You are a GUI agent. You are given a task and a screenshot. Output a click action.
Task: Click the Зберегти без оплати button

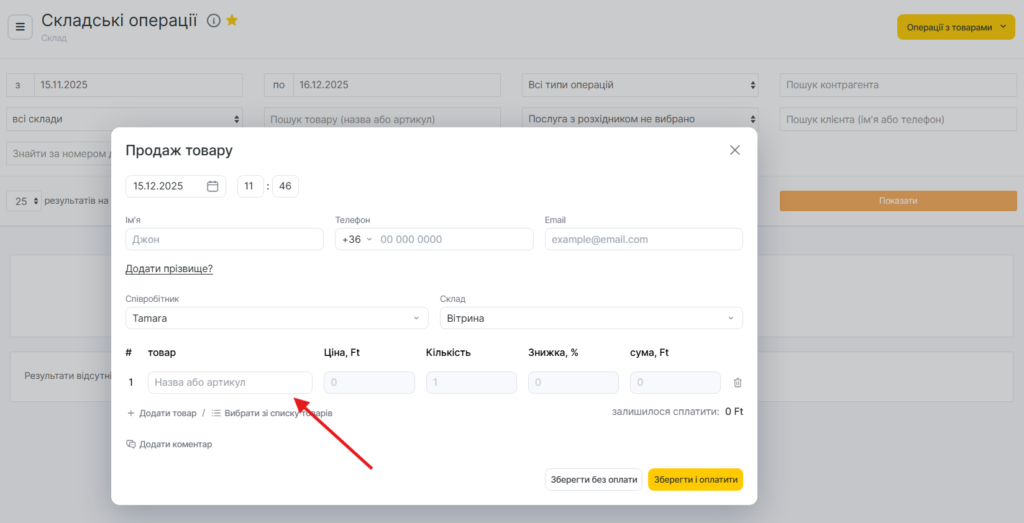[x=594, y=480]
